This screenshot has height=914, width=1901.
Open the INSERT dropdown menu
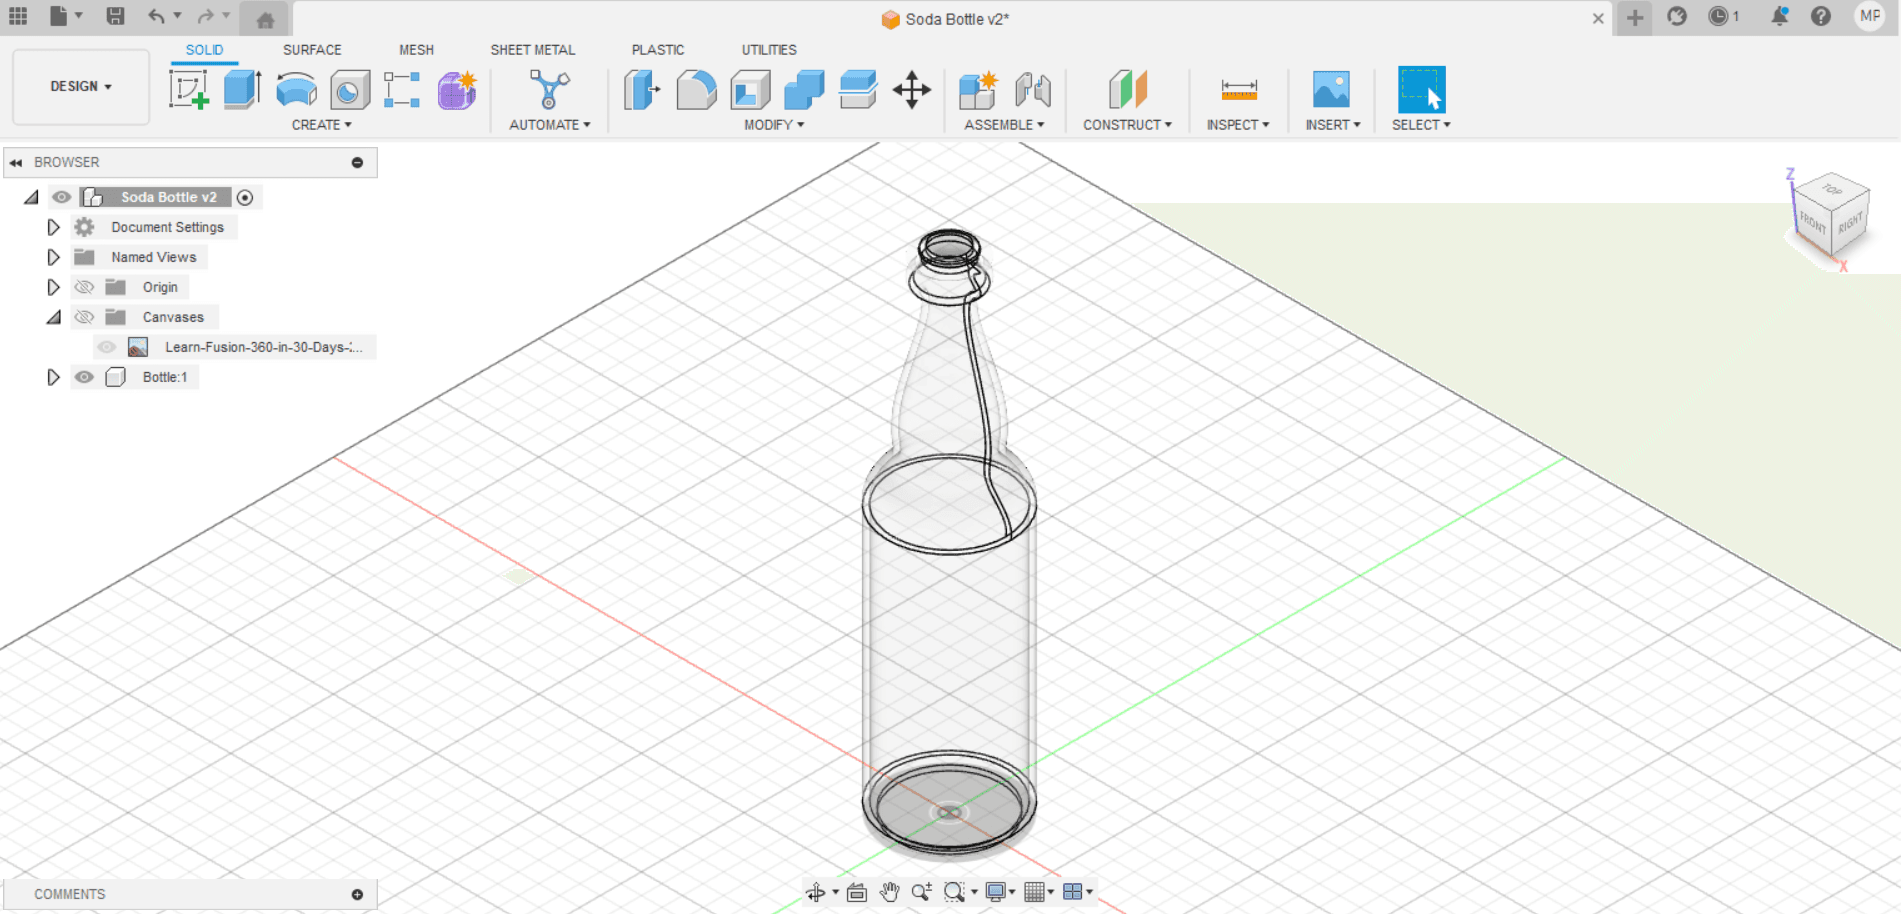(x=1333, y=125)
